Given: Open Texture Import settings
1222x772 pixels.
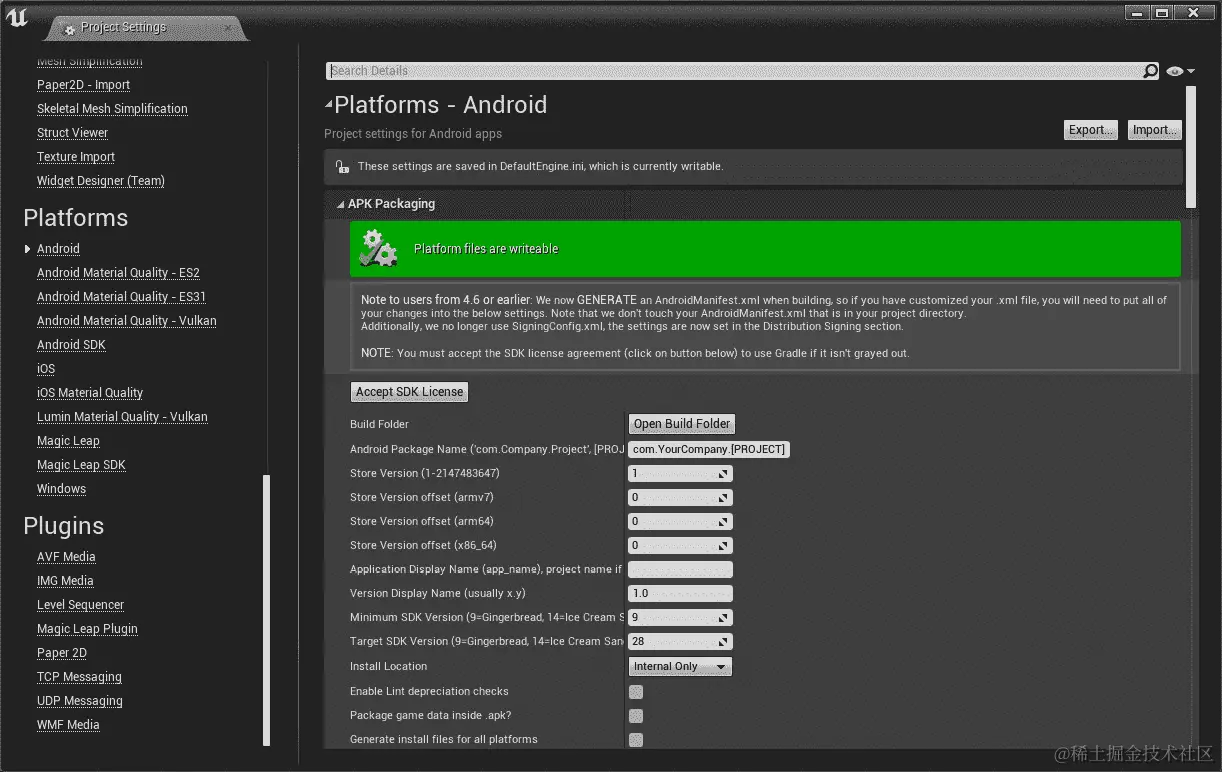Looking at the screenshot, I should [x=76, y=157].
